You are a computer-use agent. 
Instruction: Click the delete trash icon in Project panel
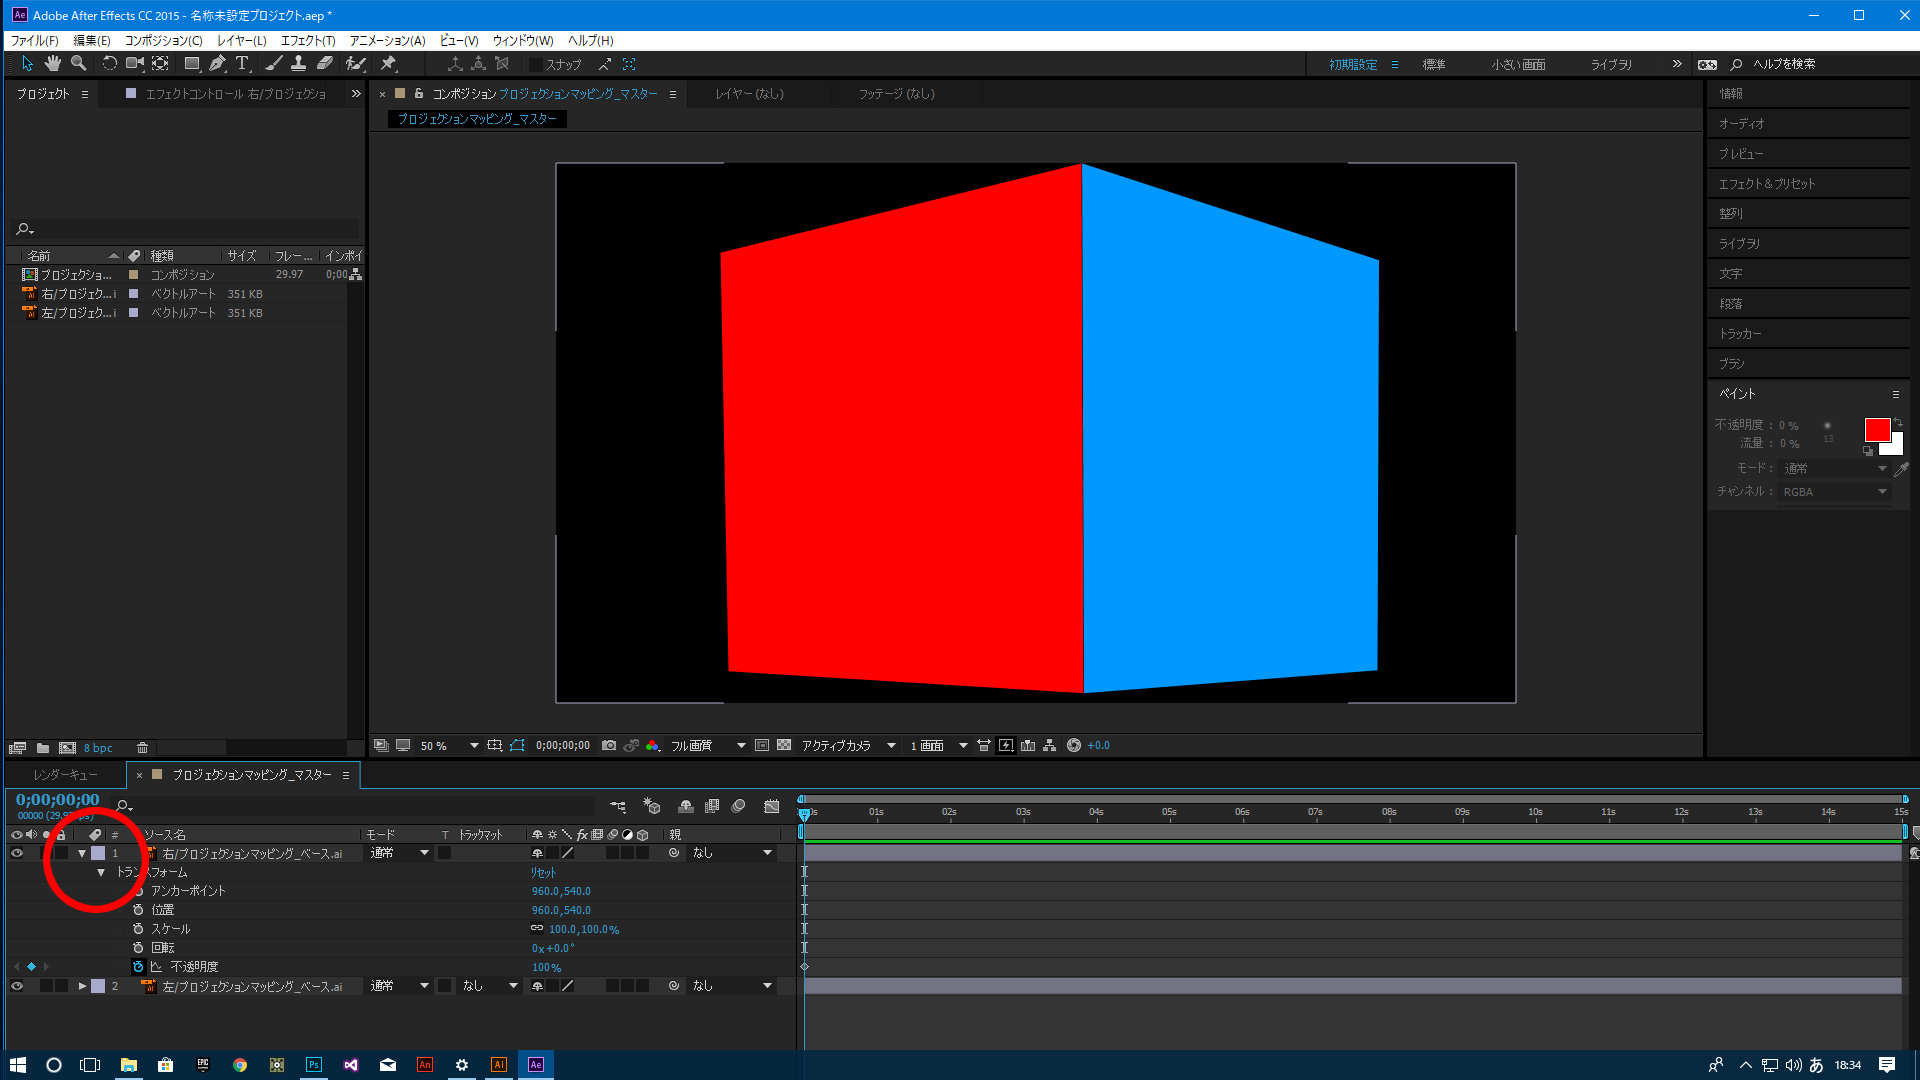(x=143, y=748)
